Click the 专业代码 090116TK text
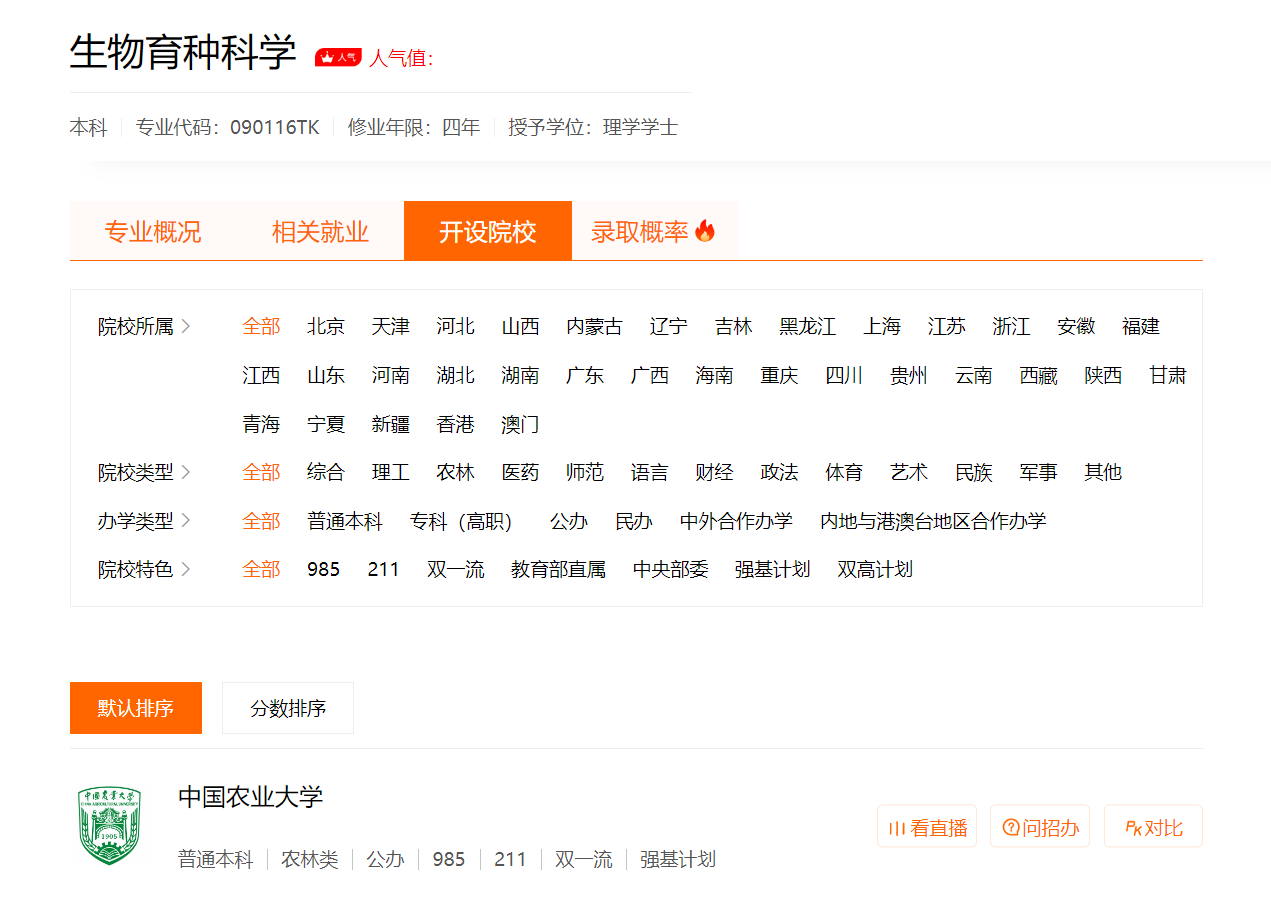Screen dimensions: 1271x897 tap(228, 127)
